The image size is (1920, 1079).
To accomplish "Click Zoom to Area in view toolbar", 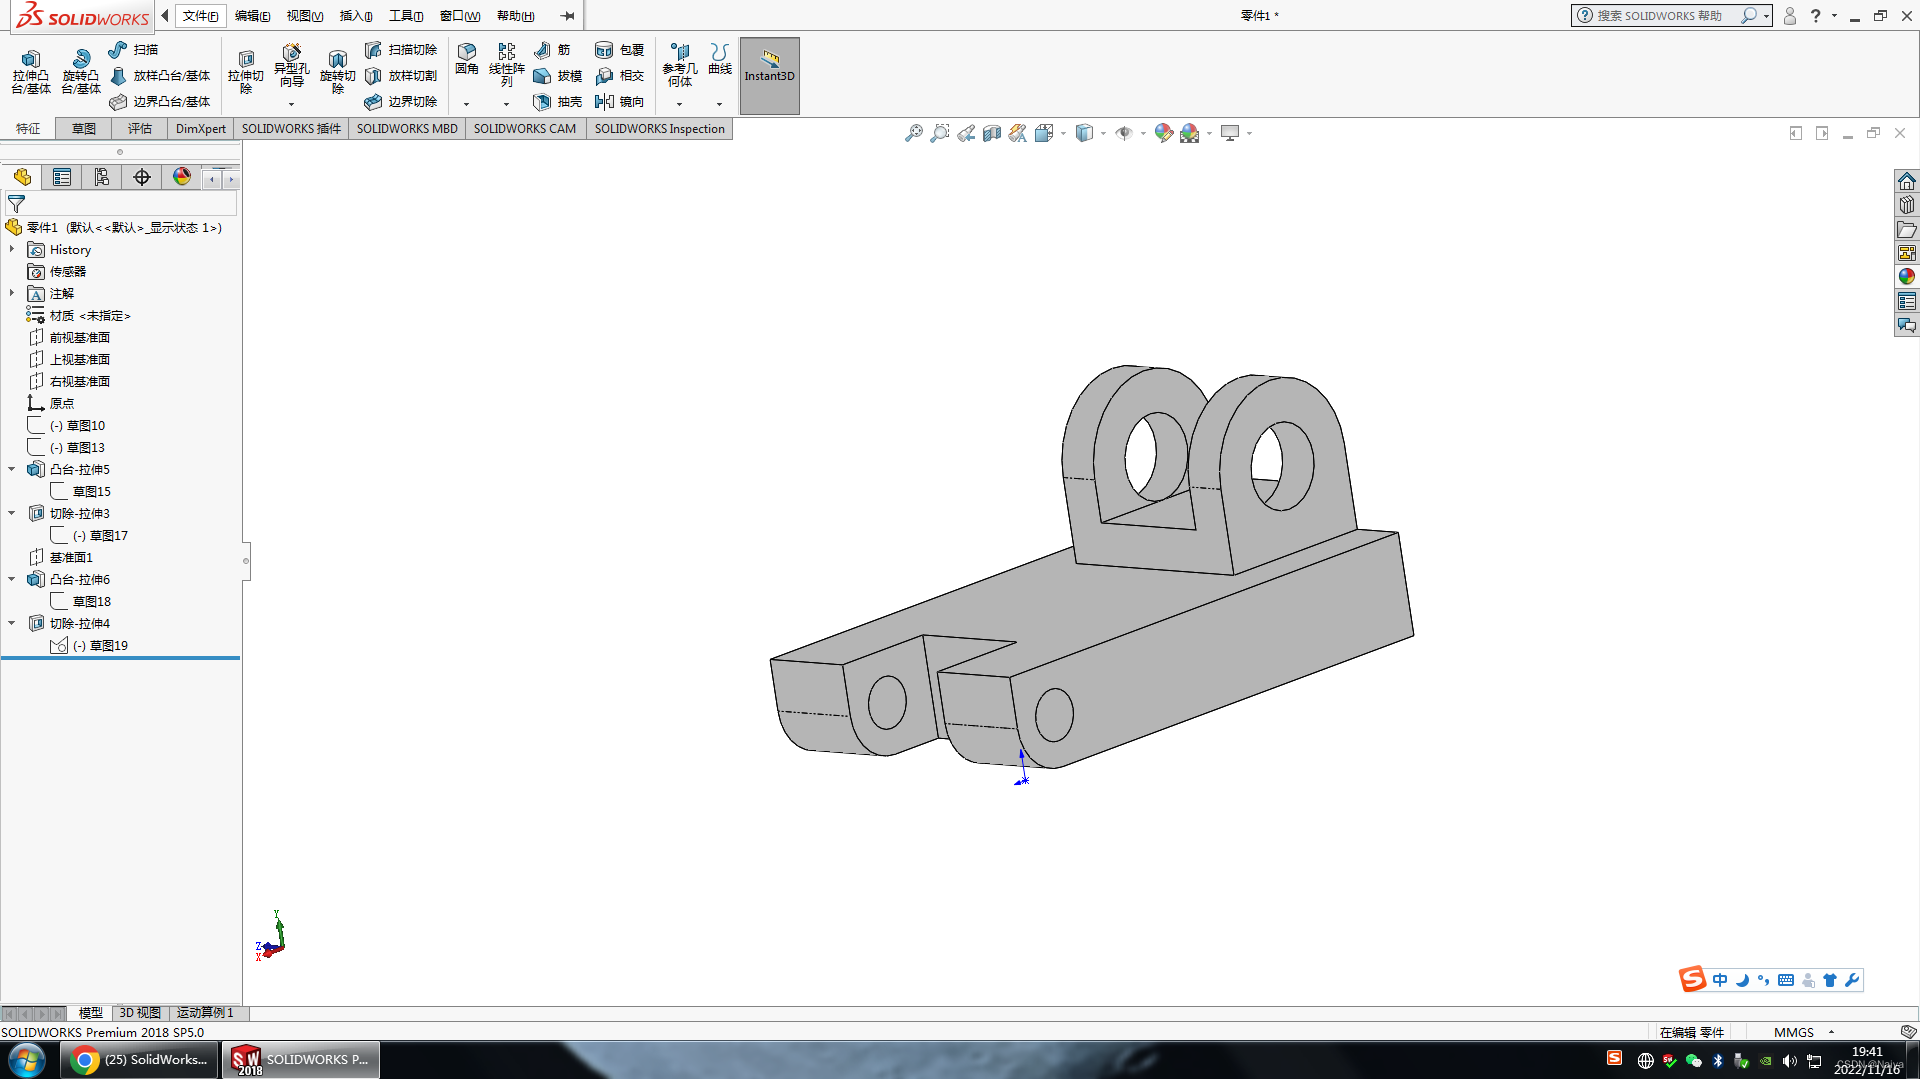I will click(x=940, y=133).
